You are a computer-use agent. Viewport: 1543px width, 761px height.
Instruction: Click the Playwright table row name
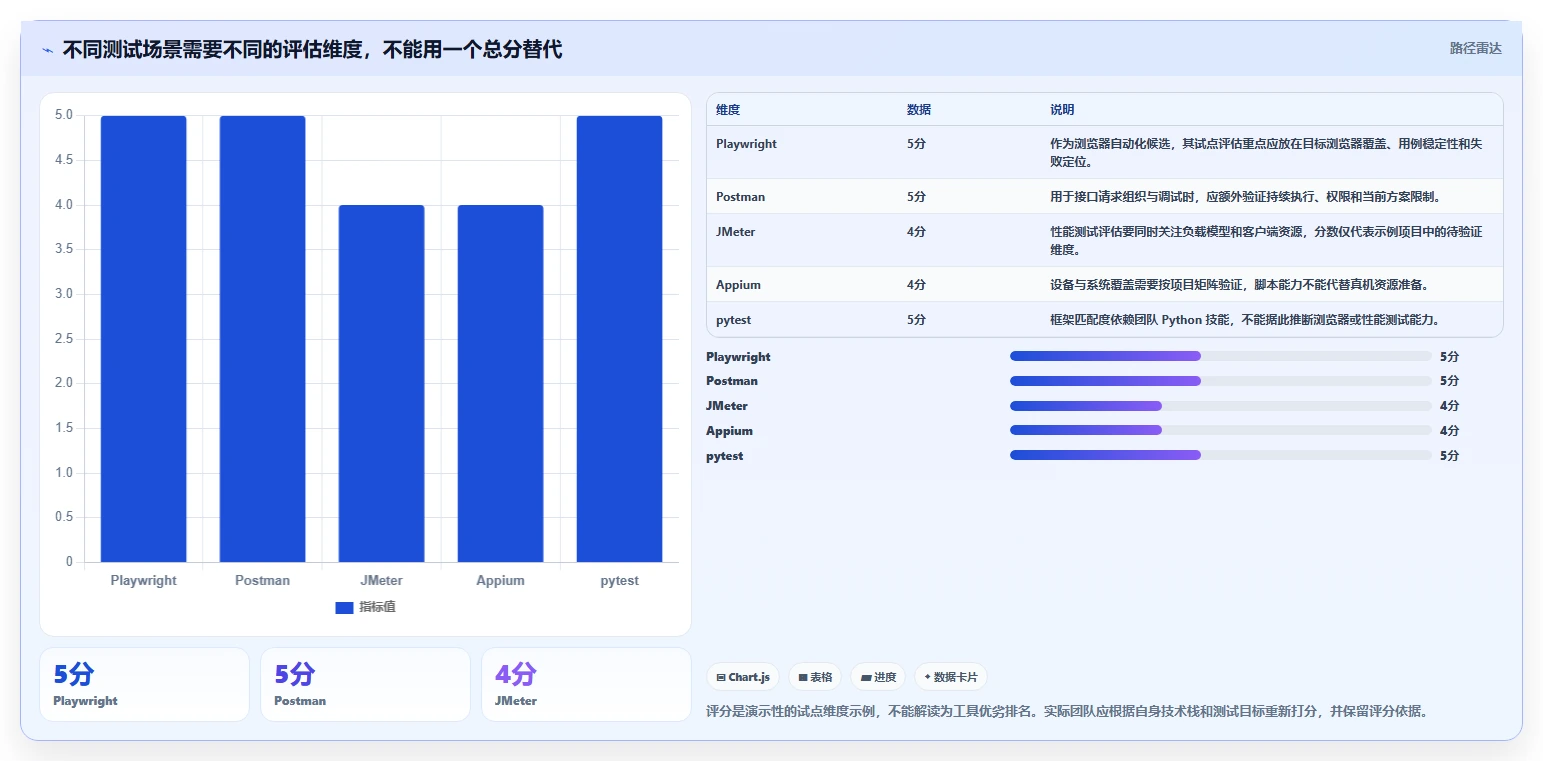(x=746, y=144)
